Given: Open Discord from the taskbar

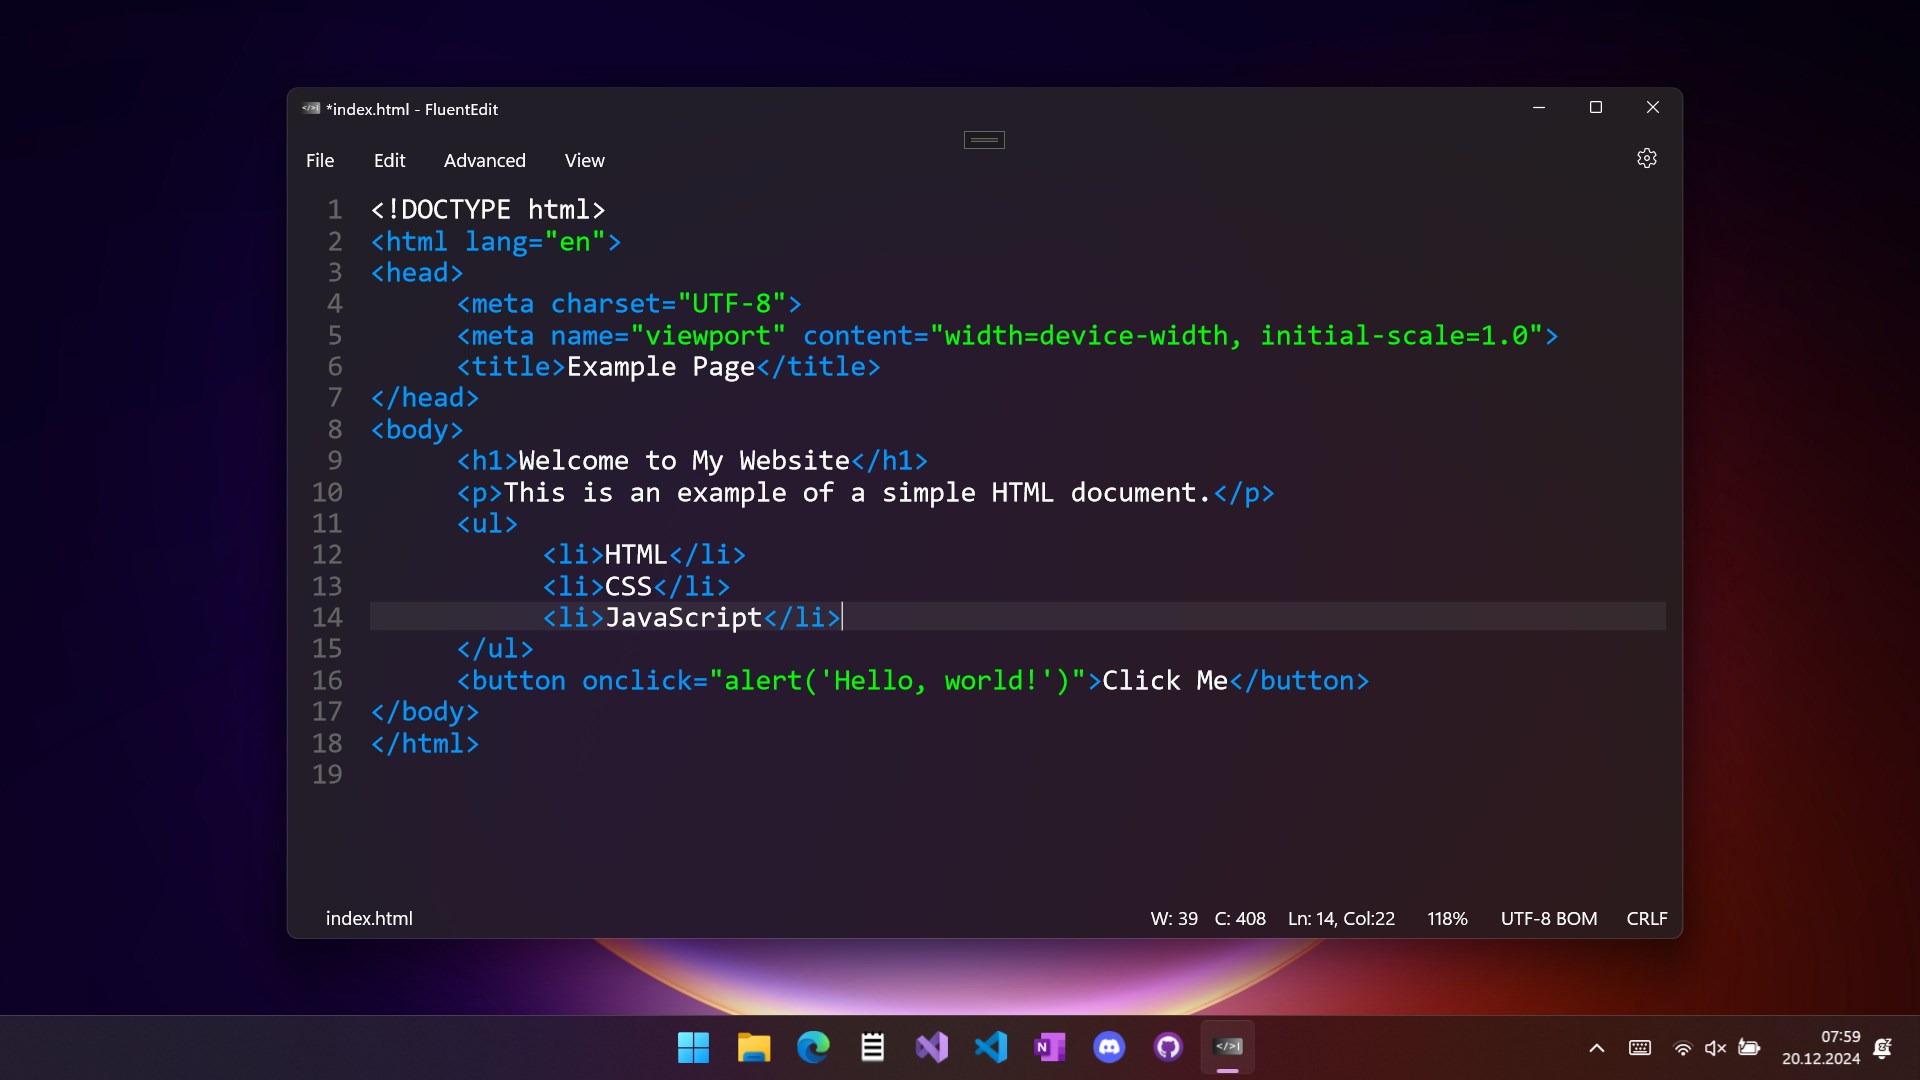Looking at the screenshot, I should coord(1109,1047).
